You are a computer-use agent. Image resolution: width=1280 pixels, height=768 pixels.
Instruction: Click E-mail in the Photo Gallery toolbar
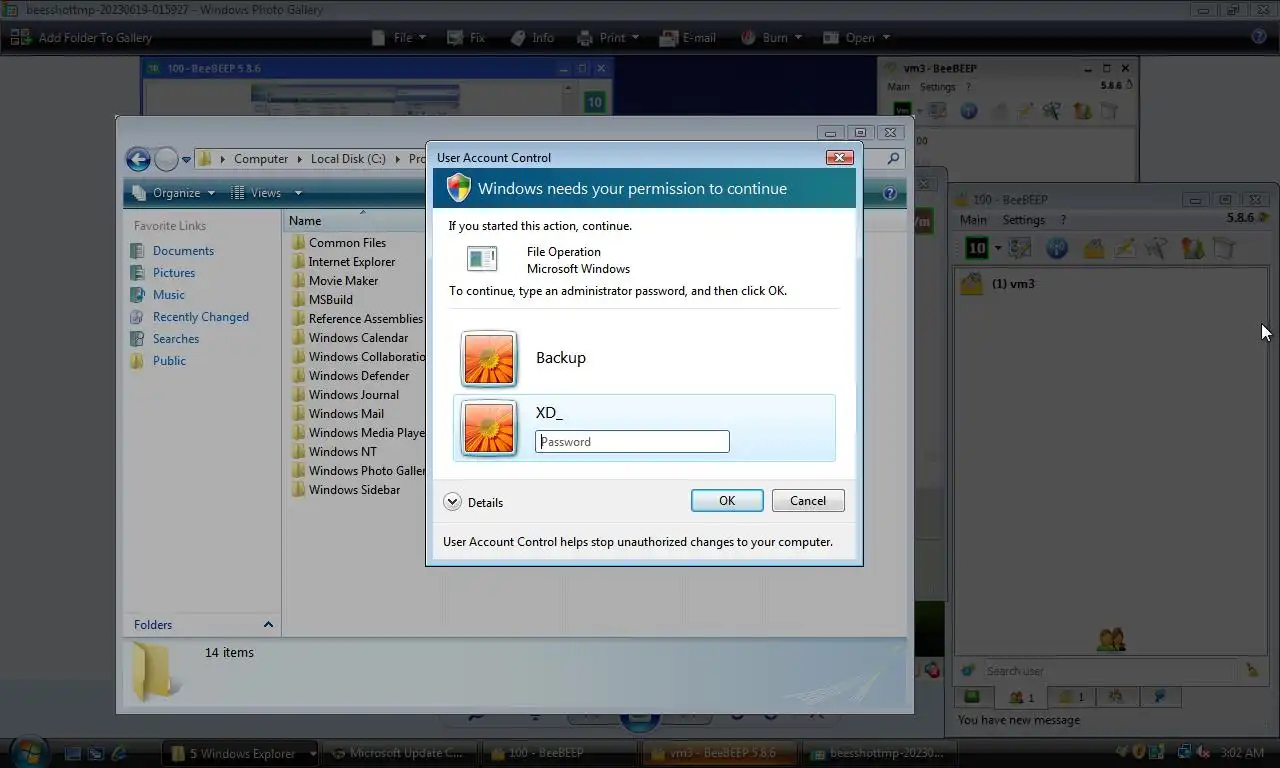point(688,38)
